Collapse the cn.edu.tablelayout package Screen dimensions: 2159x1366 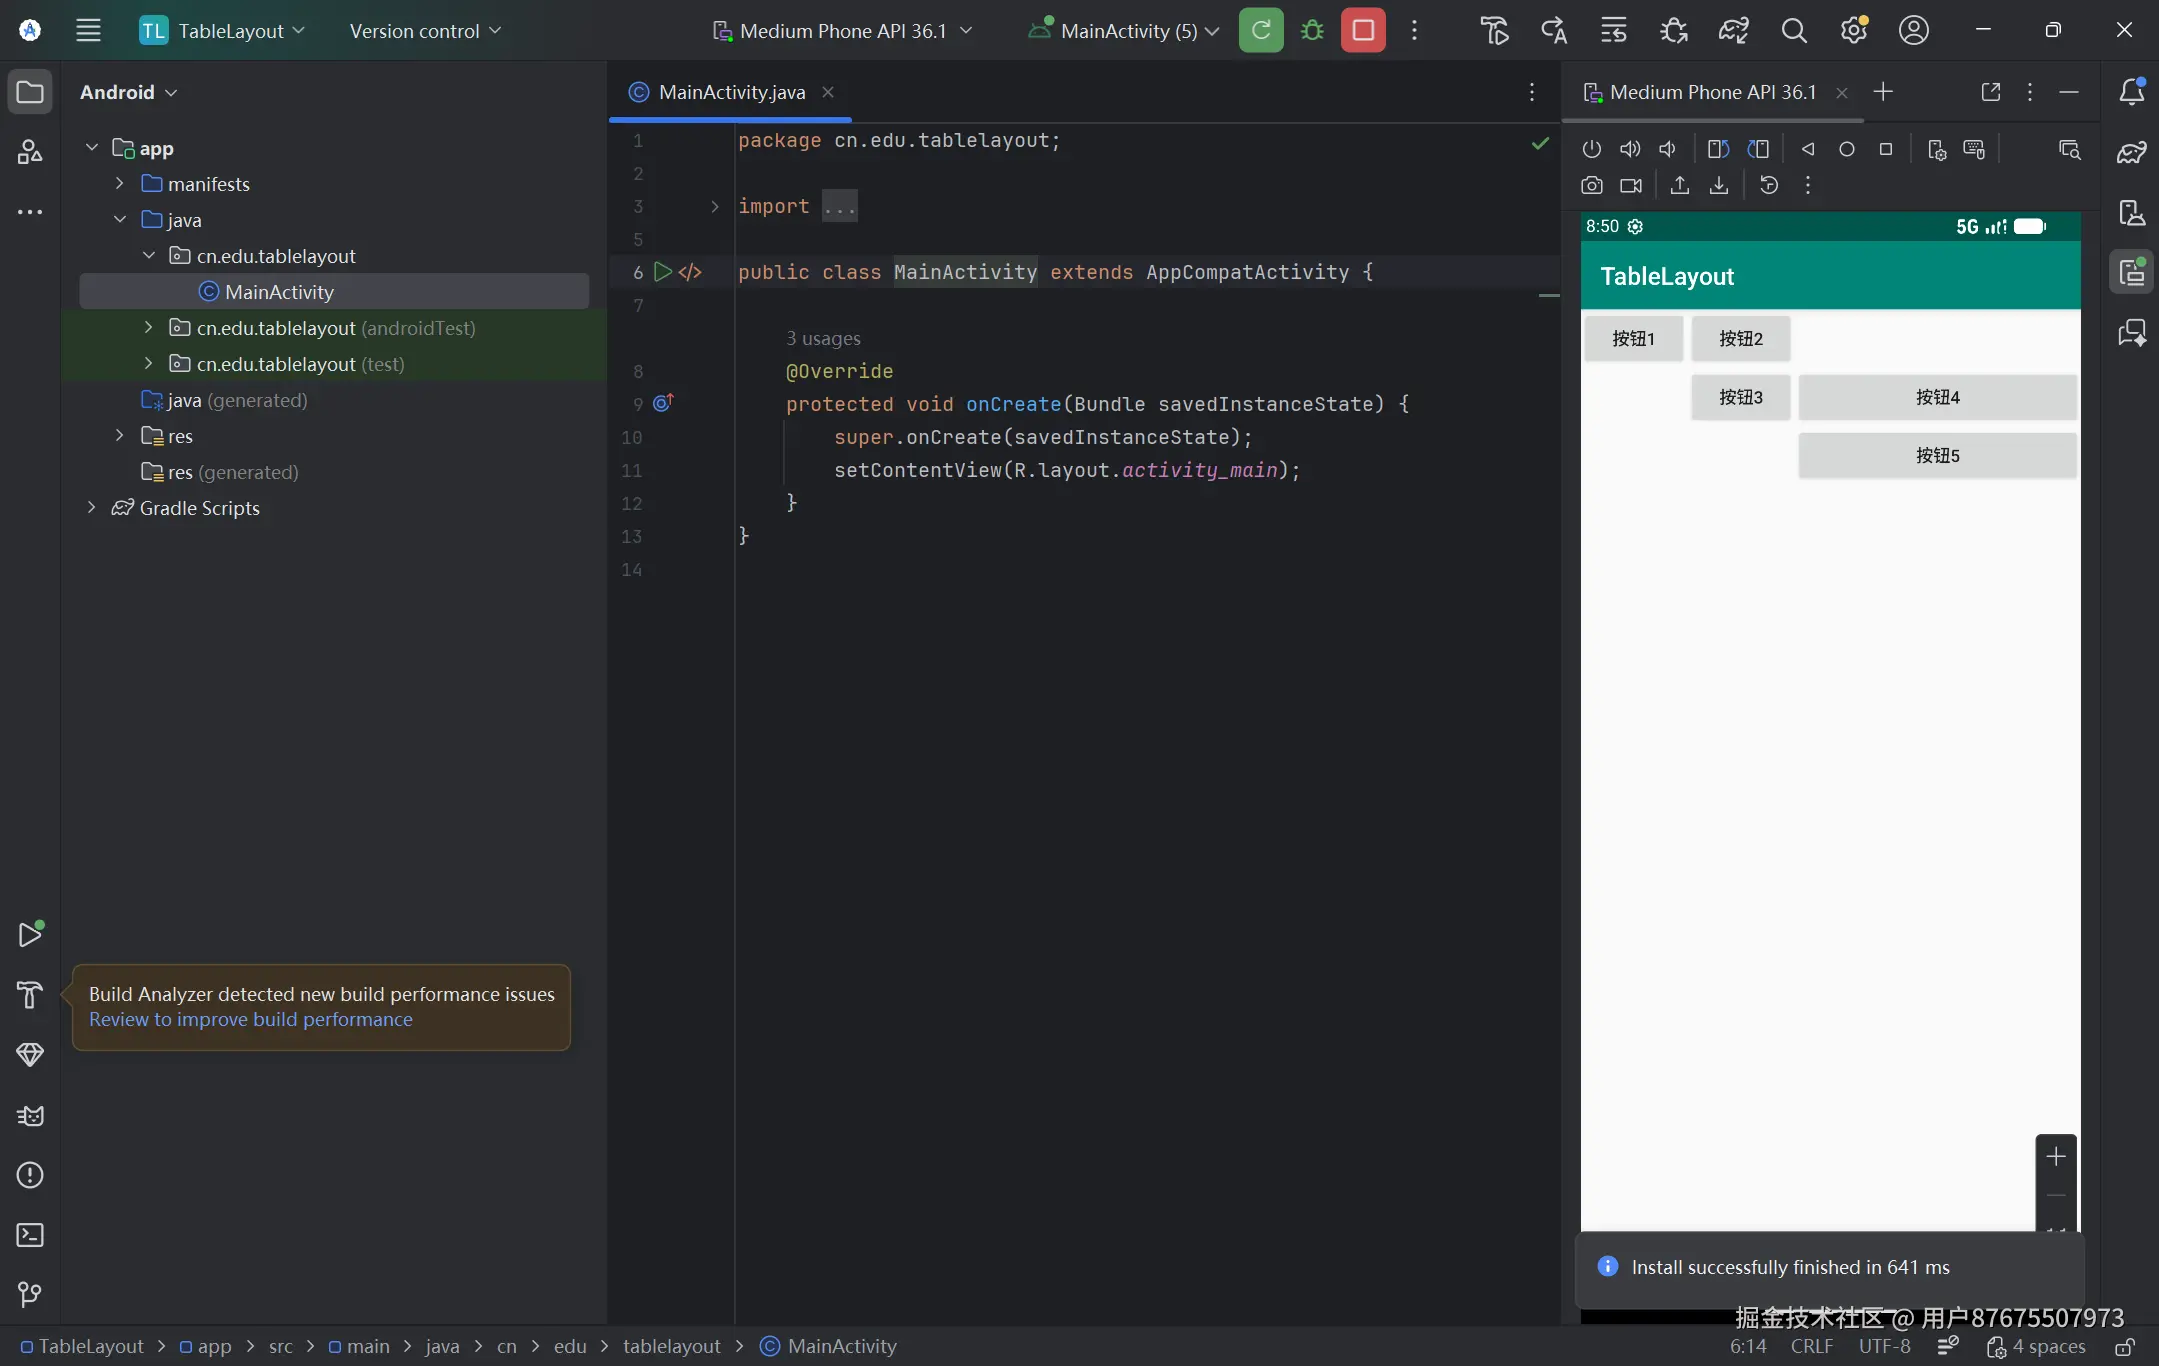(149, 256)
